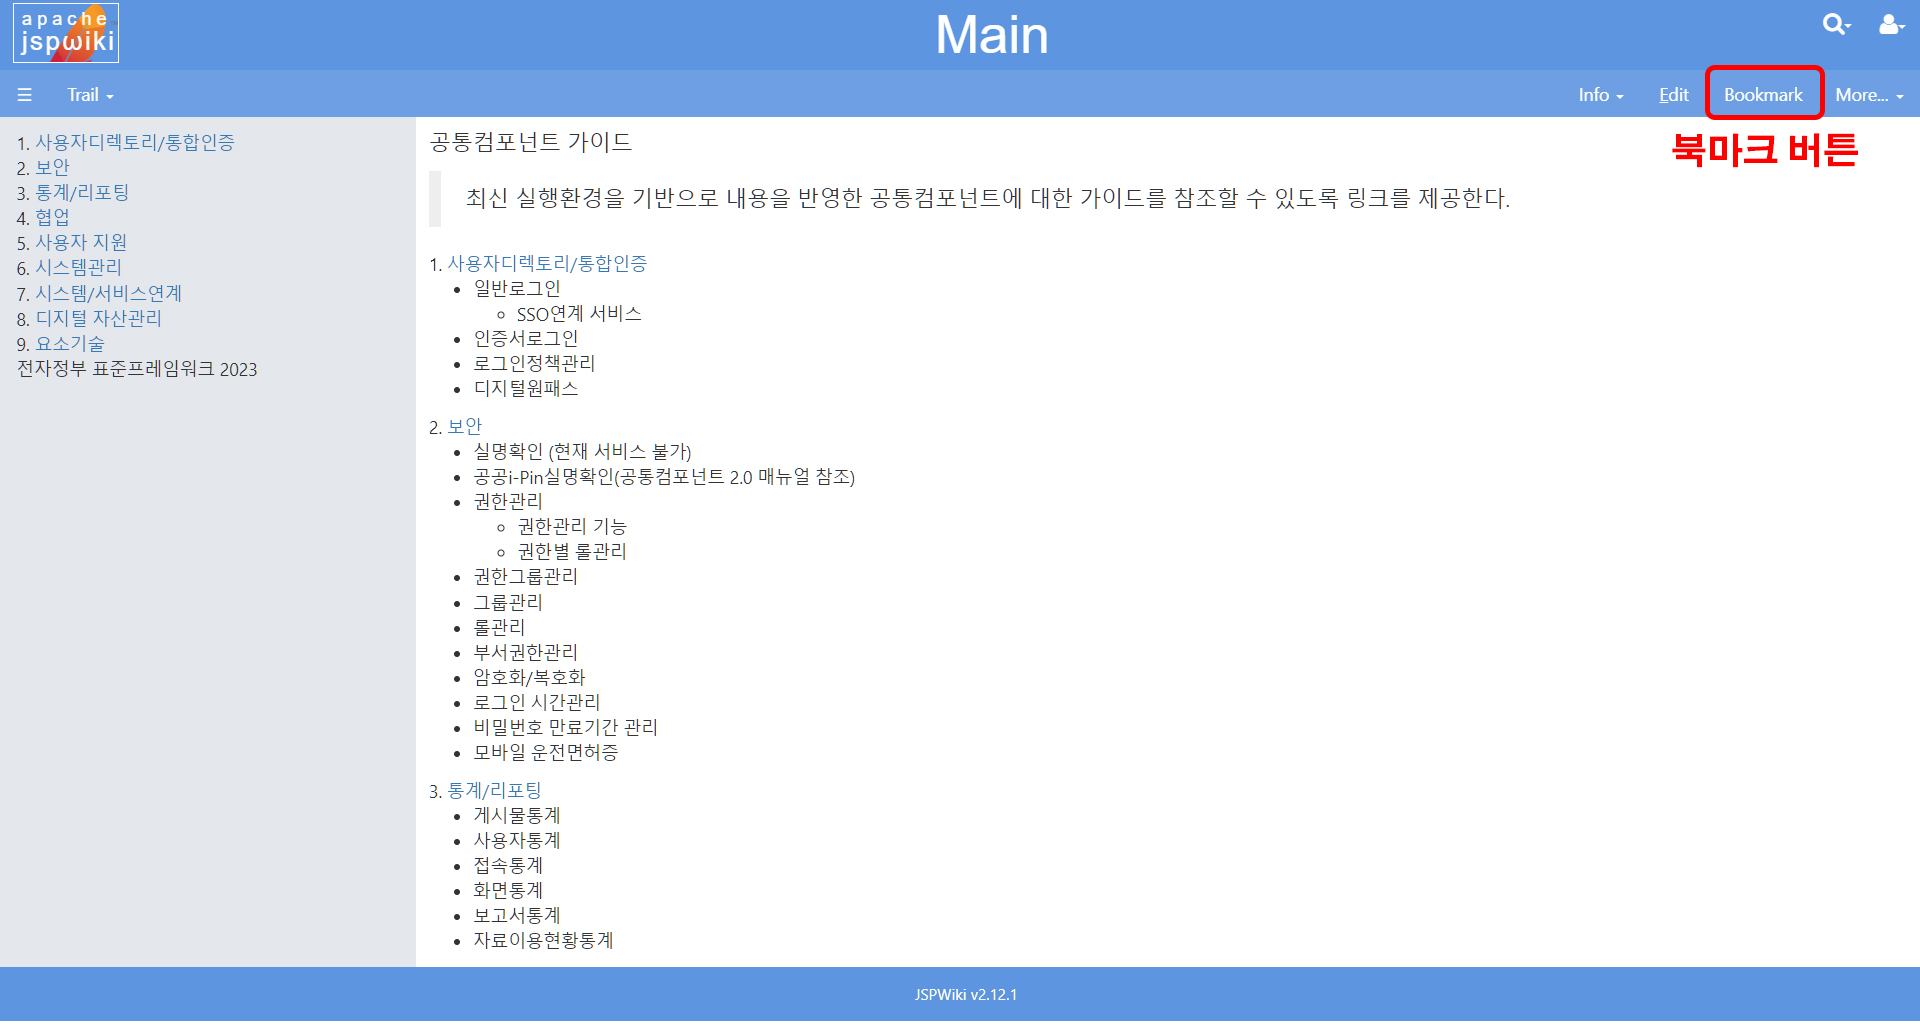Click the Apache JSPWiki logo
This screenshot has height=1025, width=1920.
(66, 33)
